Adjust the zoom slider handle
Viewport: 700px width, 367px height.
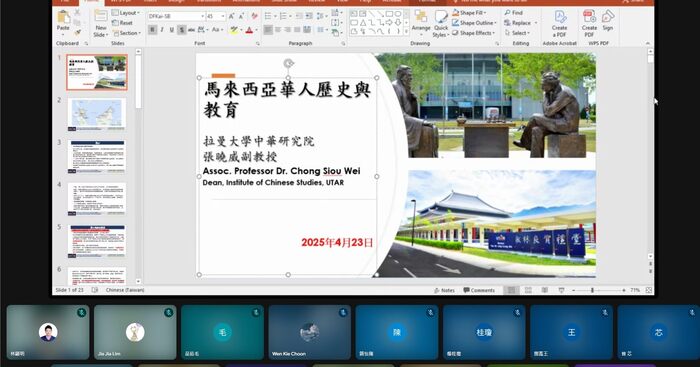tap(592, 290)
